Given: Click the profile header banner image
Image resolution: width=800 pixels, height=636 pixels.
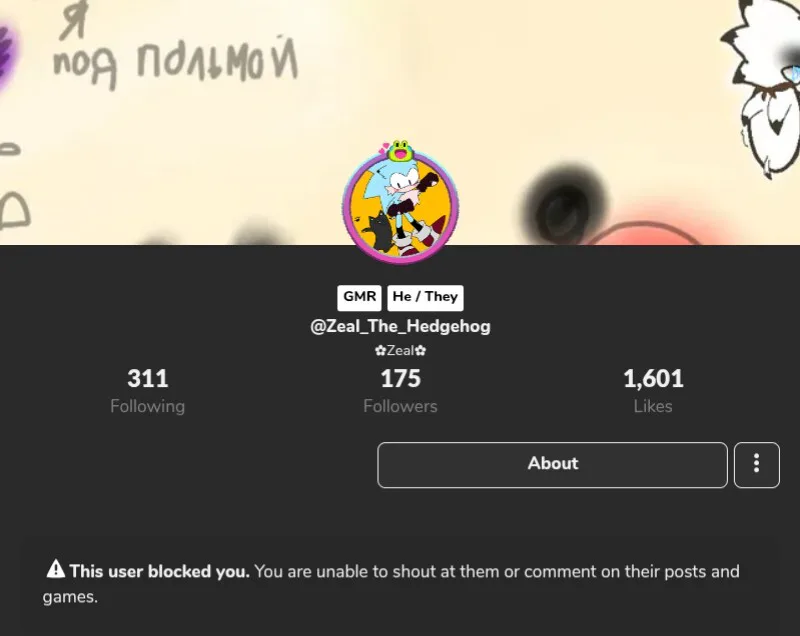Looking at the screenshot, I should pos(400,122).
